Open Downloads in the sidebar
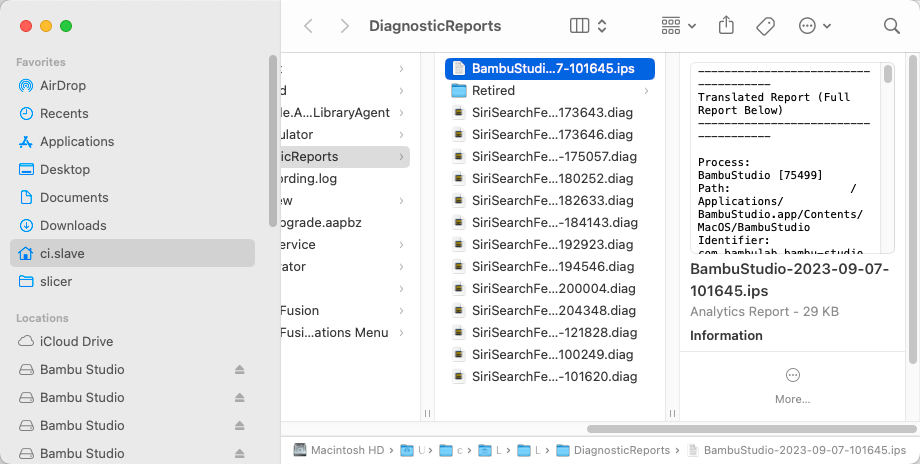 coord(133,225)
